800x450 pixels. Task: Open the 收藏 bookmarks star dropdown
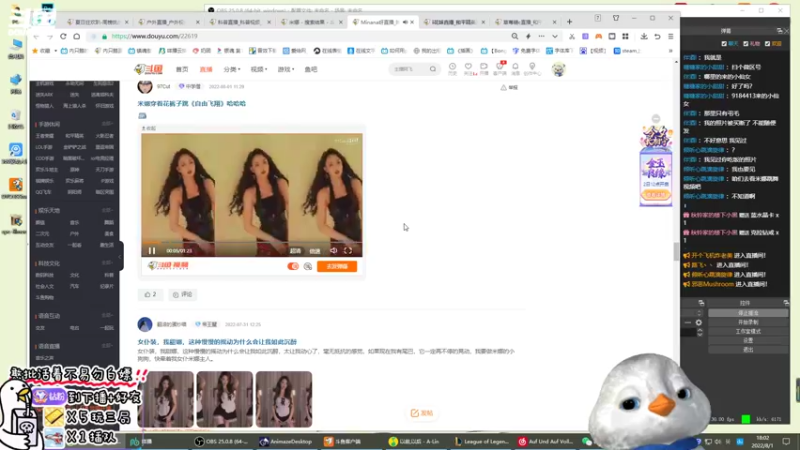click(44, 51)
